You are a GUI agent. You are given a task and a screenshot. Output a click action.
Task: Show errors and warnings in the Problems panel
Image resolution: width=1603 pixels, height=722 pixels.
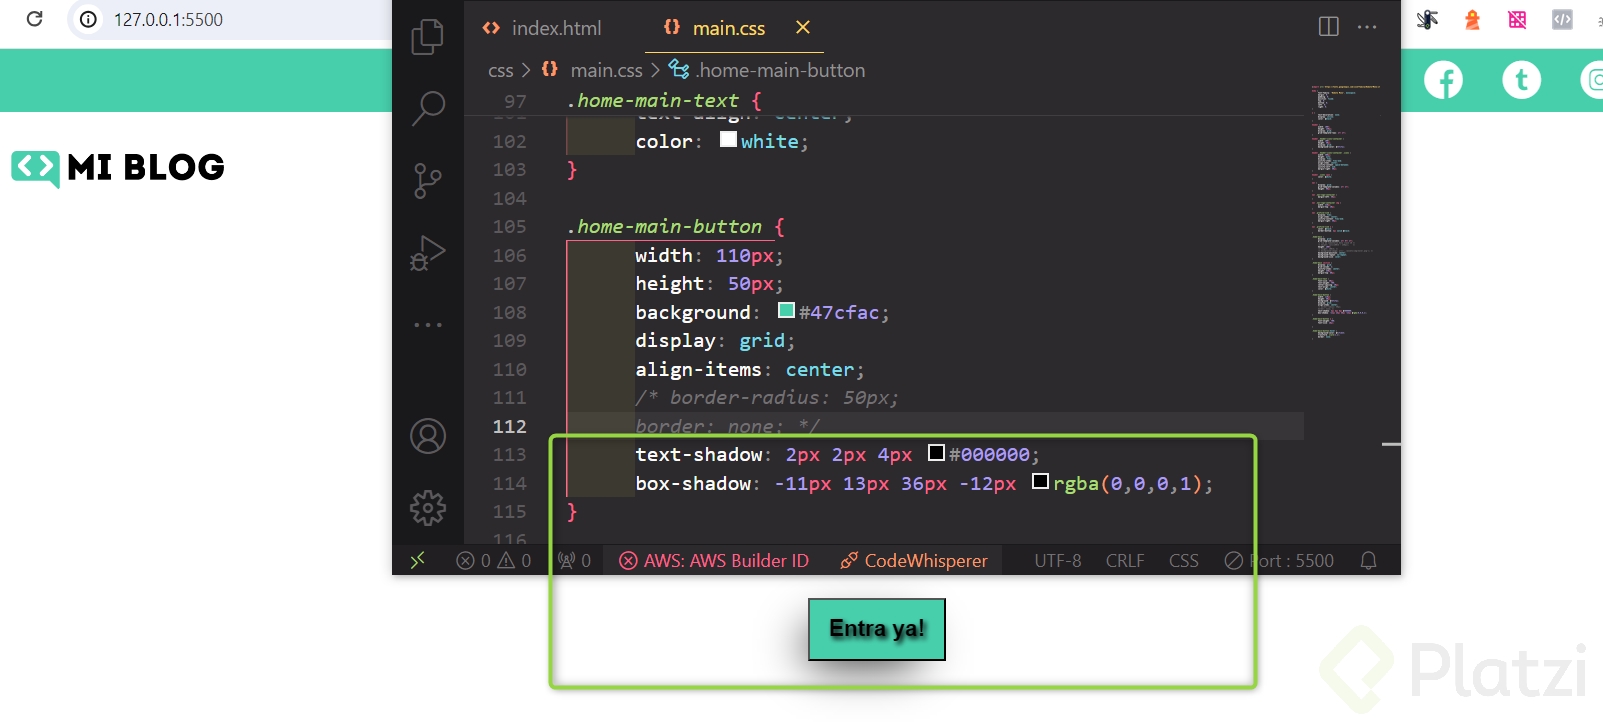tap(494, 560)
